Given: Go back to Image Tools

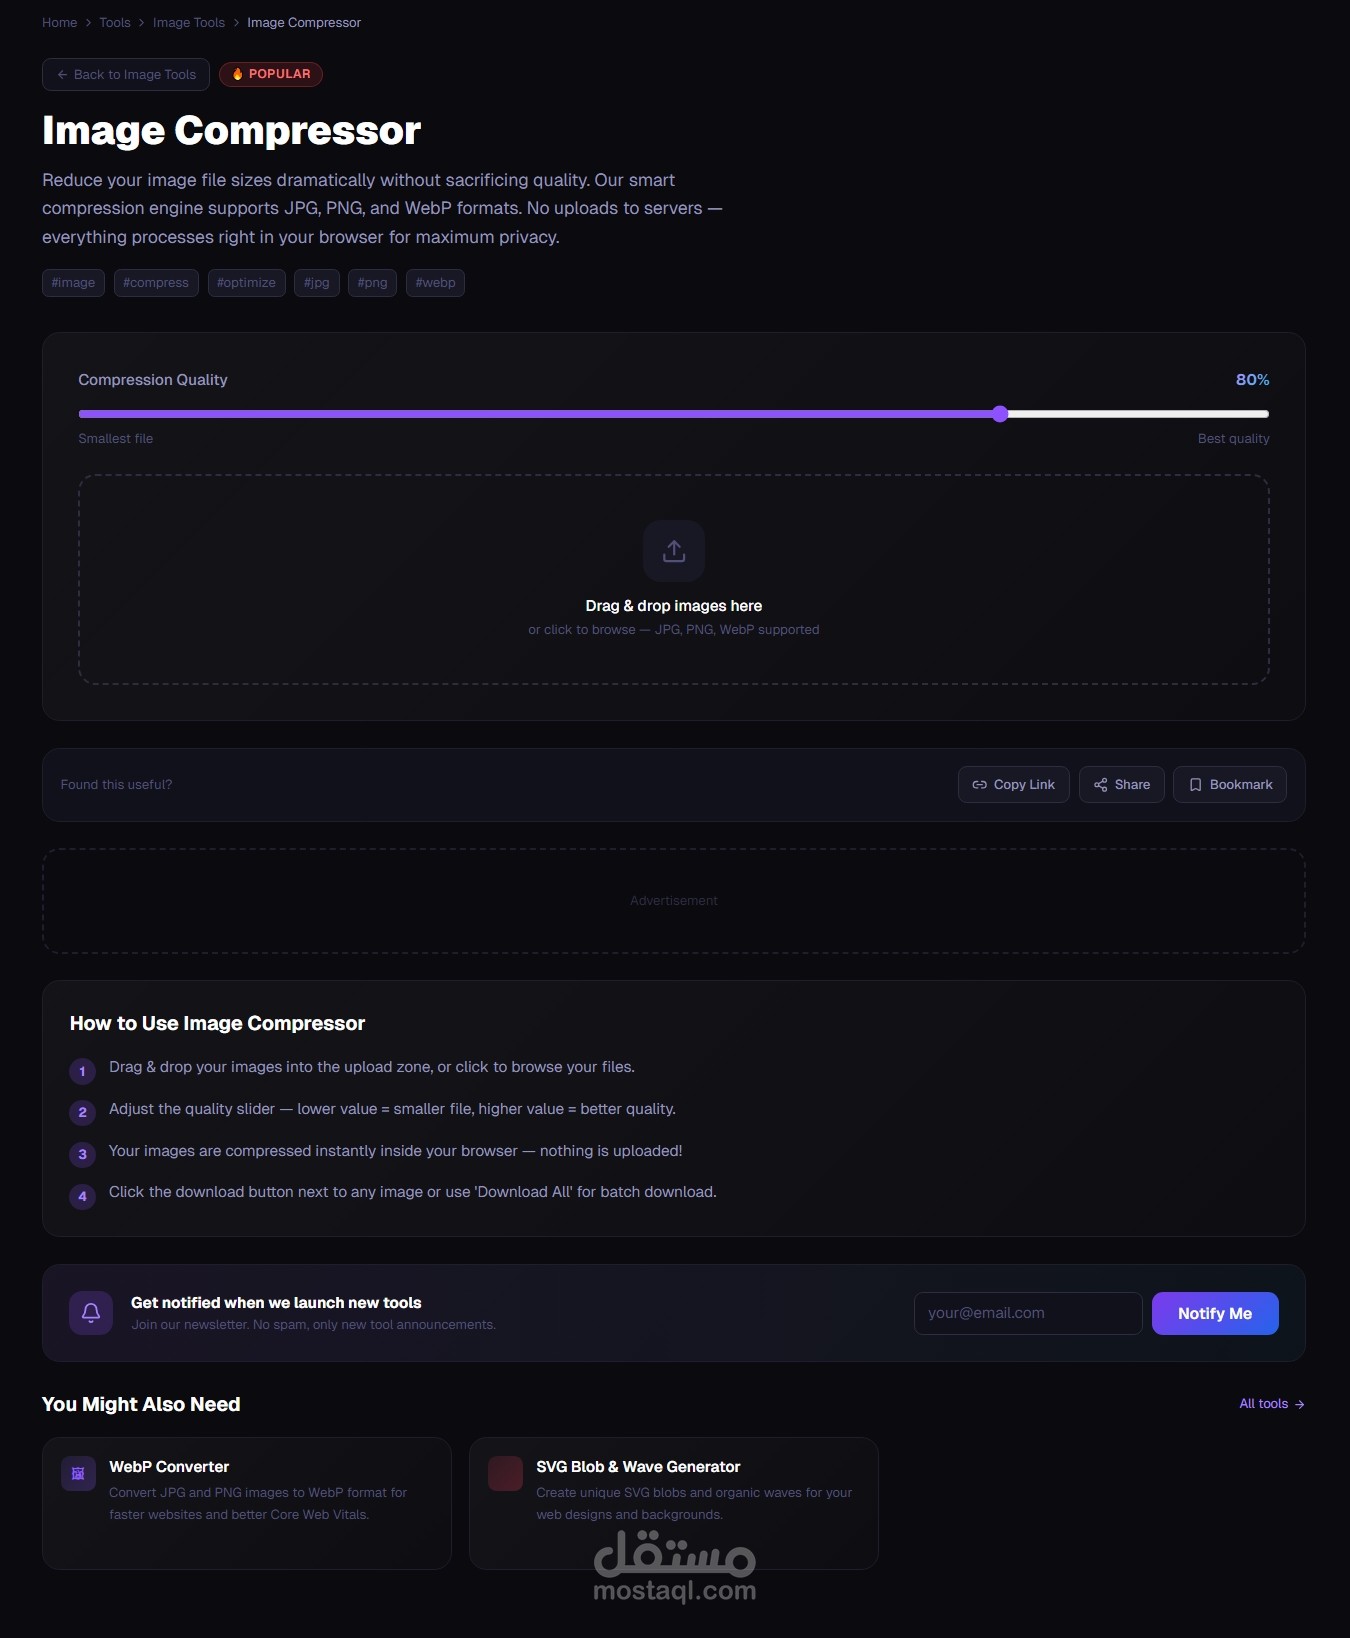Looking at the screenshot, I should (126, 75).
